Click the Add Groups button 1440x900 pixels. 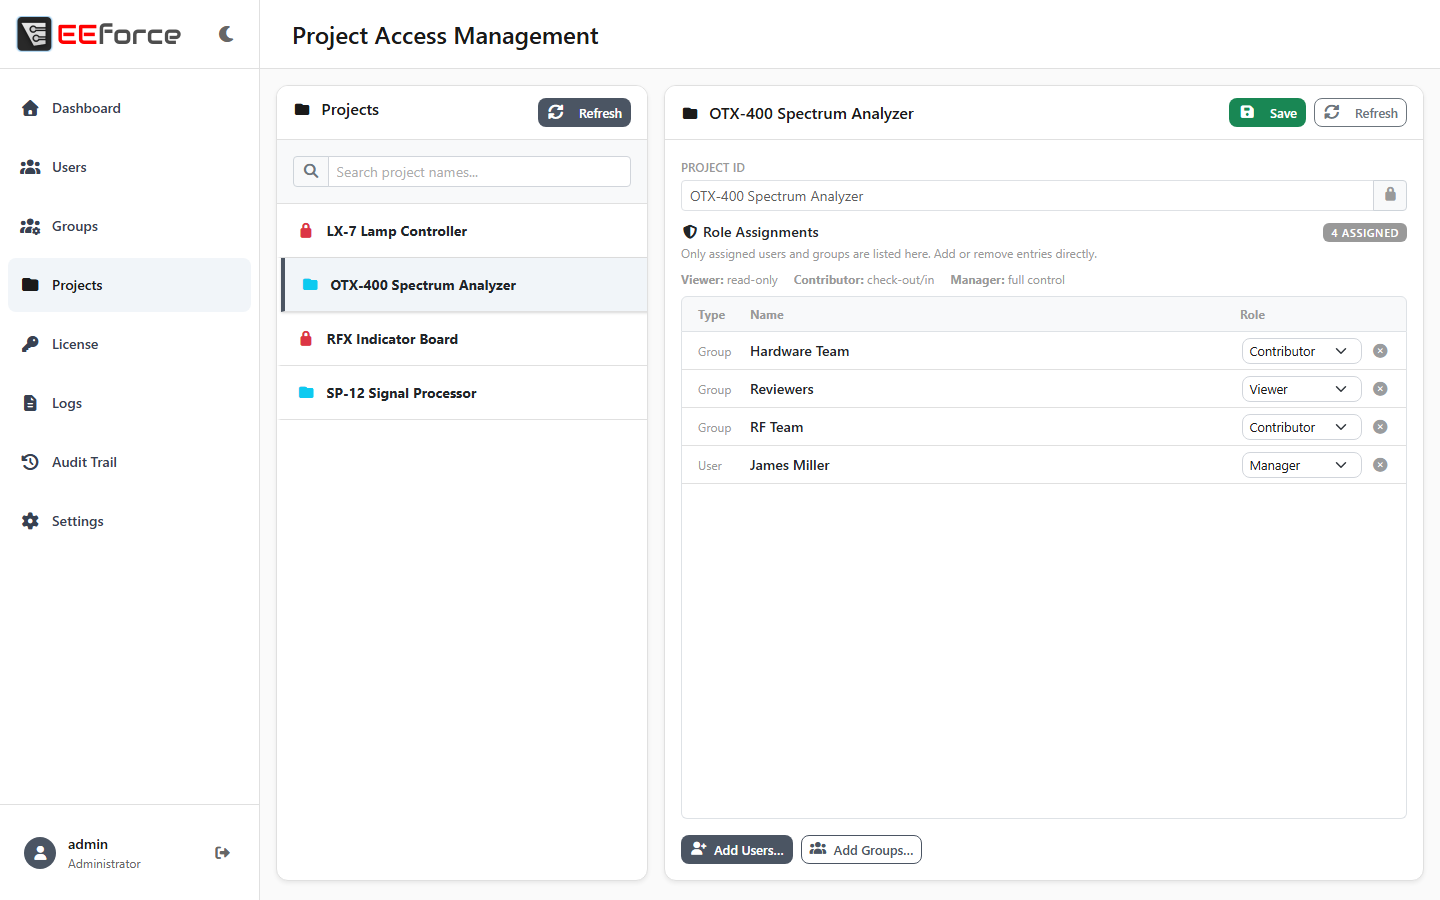pos(861,850)
